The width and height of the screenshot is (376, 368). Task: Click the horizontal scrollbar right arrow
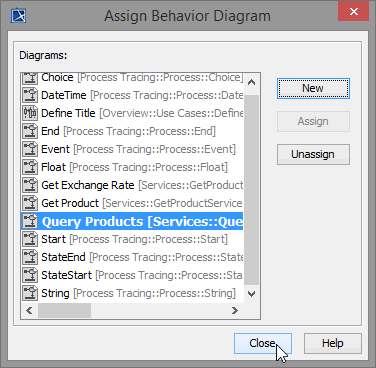pyautogui.click(x=235, y=310)
